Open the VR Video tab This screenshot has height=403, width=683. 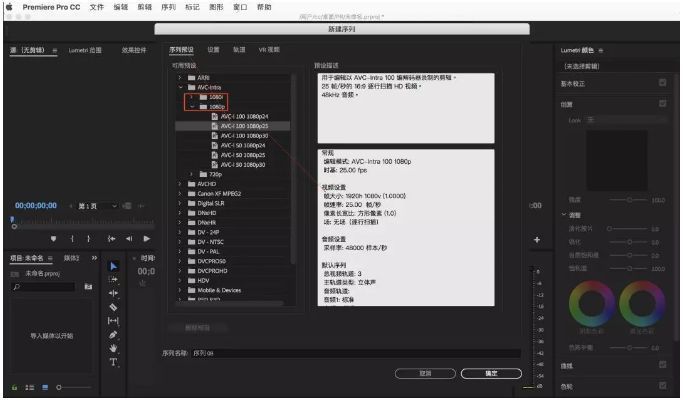(269, 50)
